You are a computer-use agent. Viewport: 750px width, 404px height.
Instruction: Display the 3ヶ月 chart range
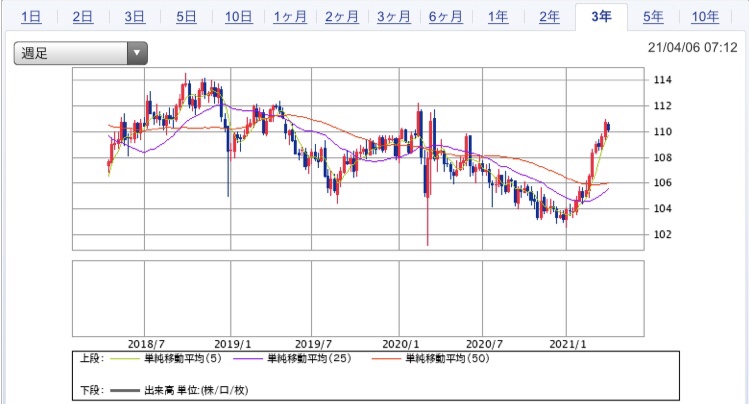point(394,17)
